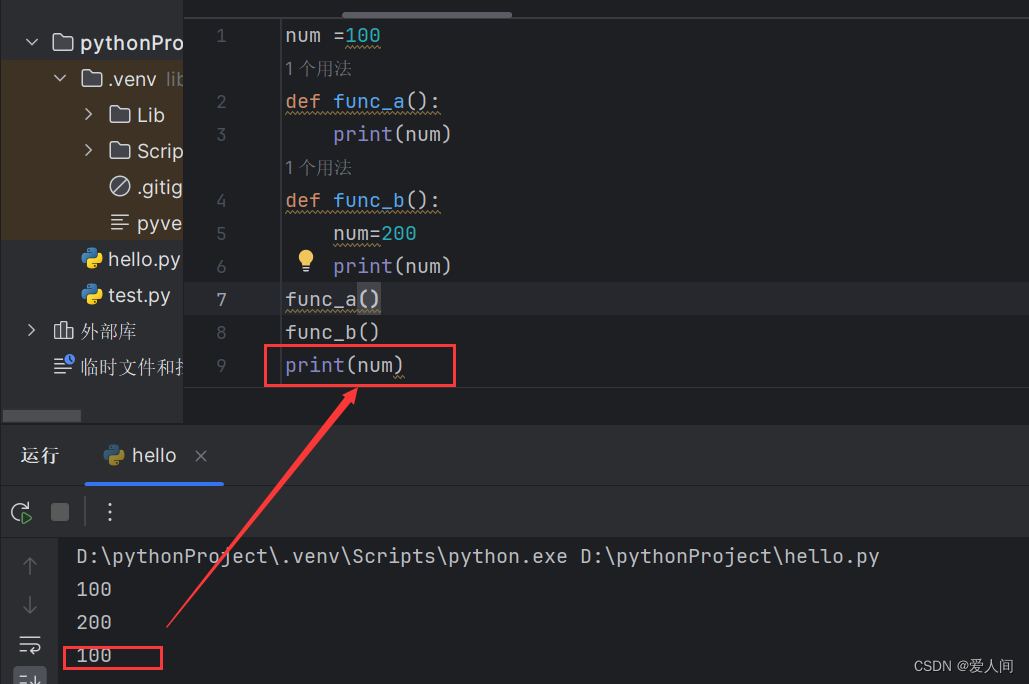Click the func_b definition name
1029x684 pixels.
pos(368,200)
